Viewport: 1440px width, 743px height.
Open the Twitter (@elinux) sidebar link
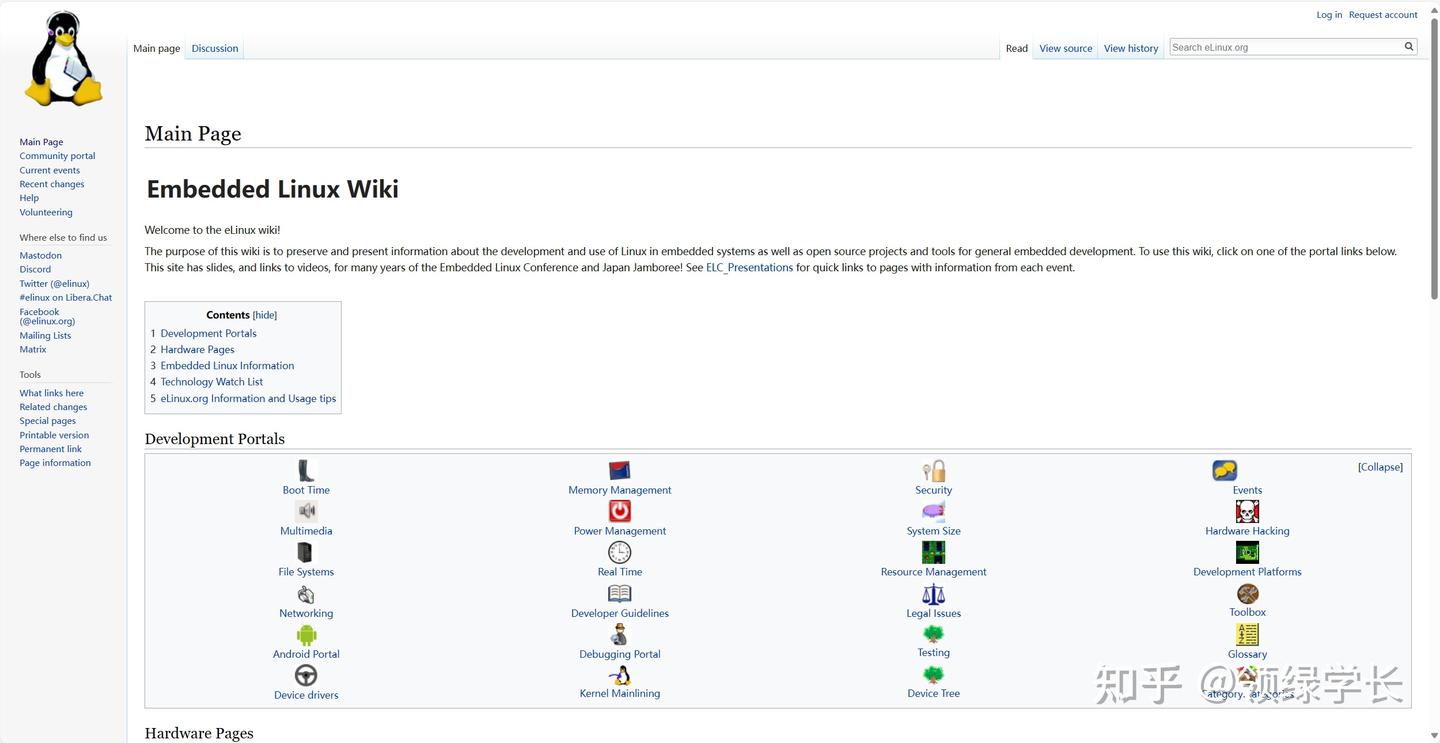click(x=55, y=284)
